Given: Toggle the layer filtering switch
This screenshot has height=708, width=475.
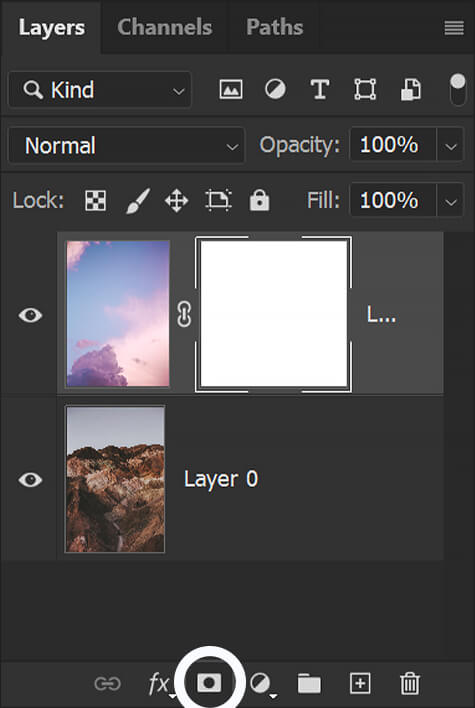Looking at the screenshot, I should (x=457, y=89).
